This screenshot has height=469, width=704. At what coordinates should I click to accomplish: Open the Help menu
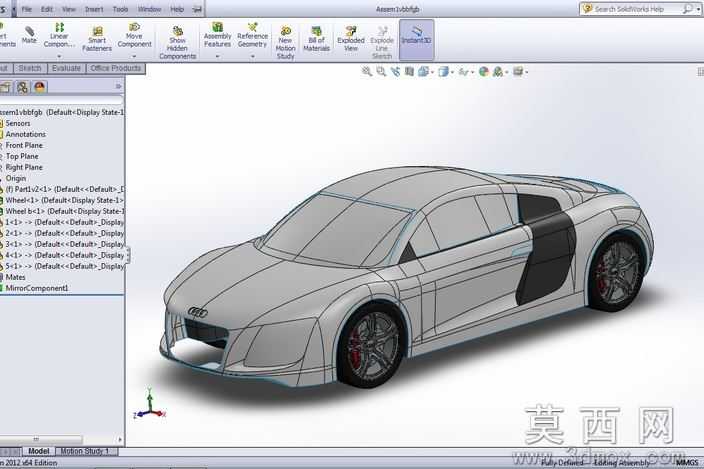(177, 9)
